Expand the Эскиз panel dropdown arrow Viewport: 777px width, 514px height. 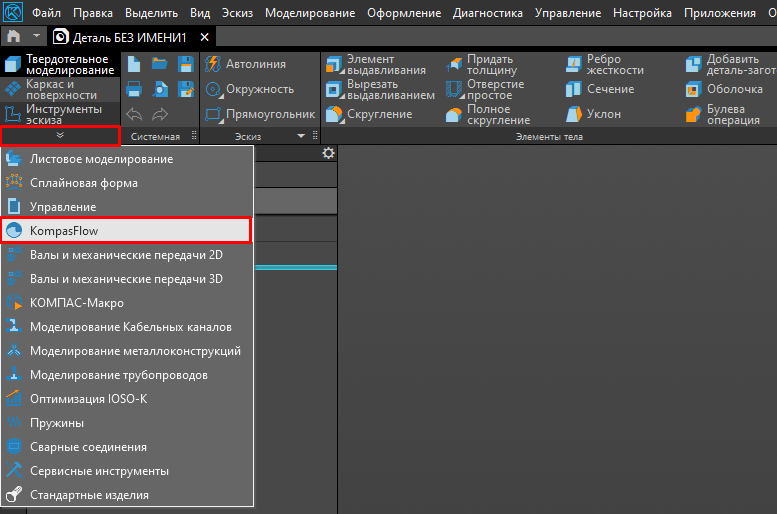[301, 136]
